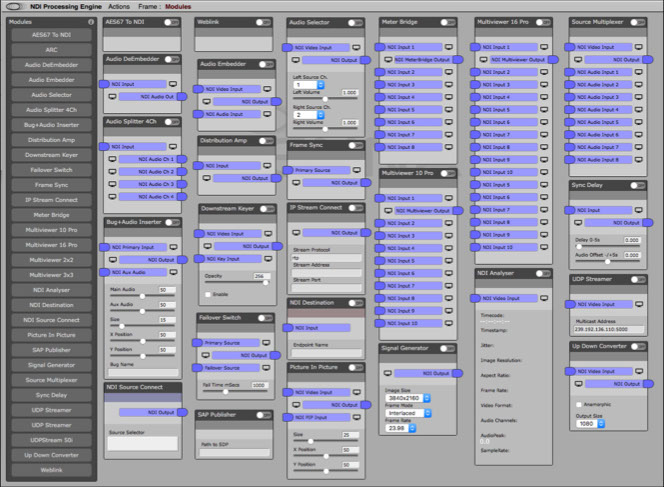Click the Multicast Address field in UDP Streamer
This screenshot has width=664, height=487.
tap(609, 329)
